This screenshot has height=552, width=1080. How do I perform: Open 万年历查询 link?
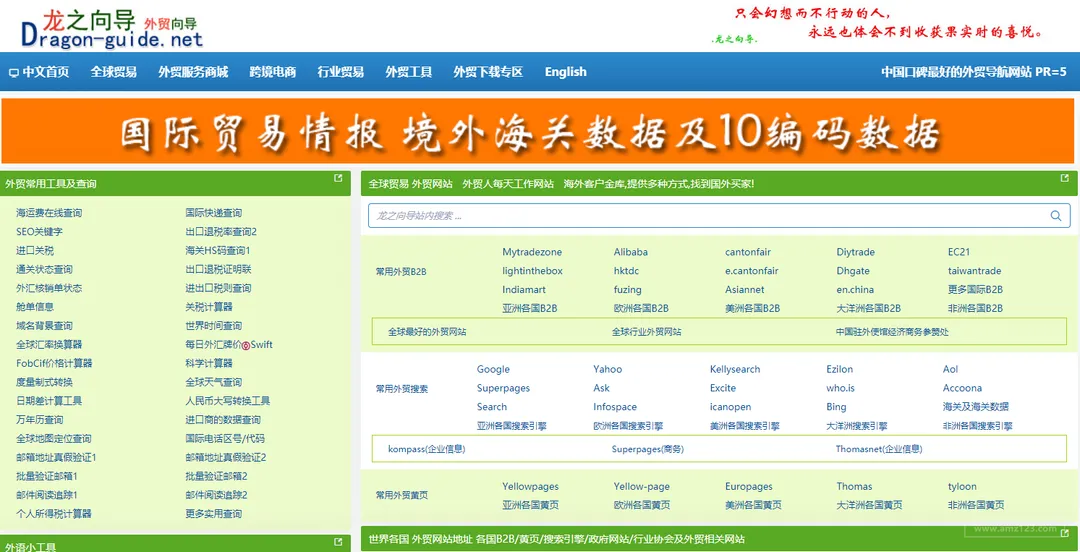pyautogui.click(x=39, y=420)
